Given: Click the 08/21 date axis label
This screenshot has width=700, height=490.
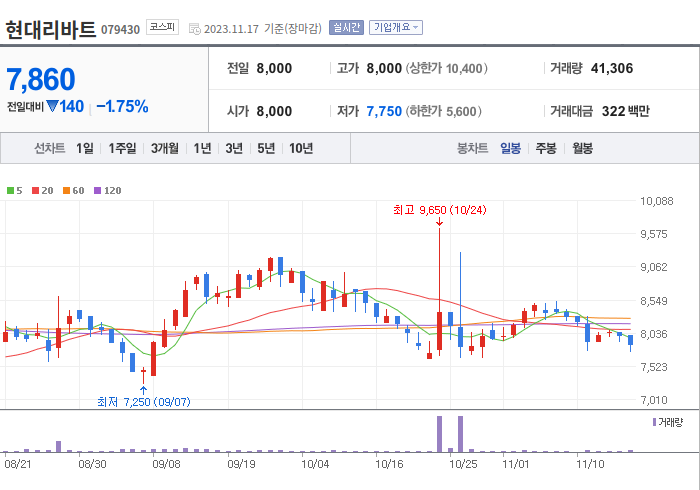Looking at the screenshot, I should pyautogui.click(x=18, y=464).
